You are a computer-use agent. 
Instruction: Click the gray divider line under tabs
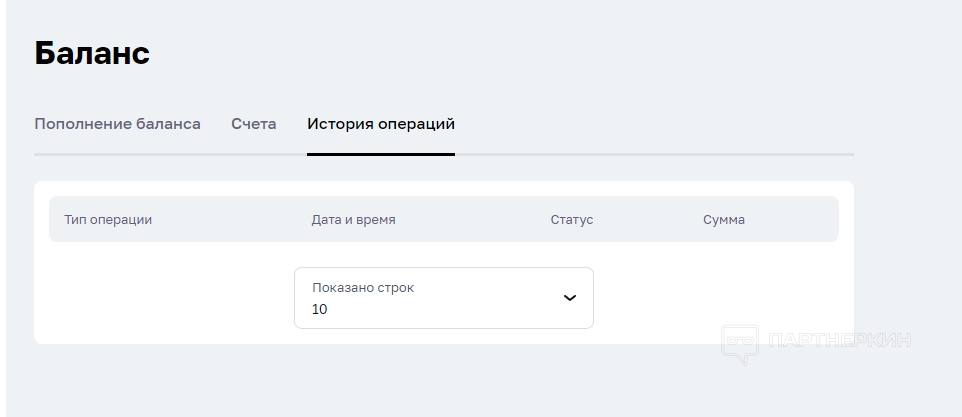[650, 155]
